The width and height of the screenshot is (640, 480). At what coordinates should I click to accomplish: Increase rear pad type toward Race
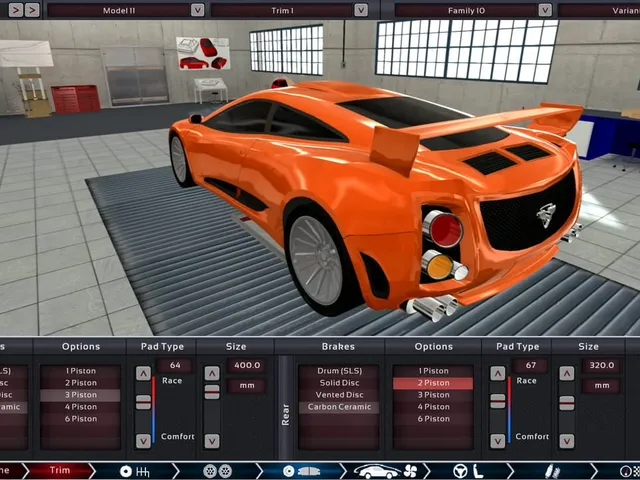click(x=498, y=373)
